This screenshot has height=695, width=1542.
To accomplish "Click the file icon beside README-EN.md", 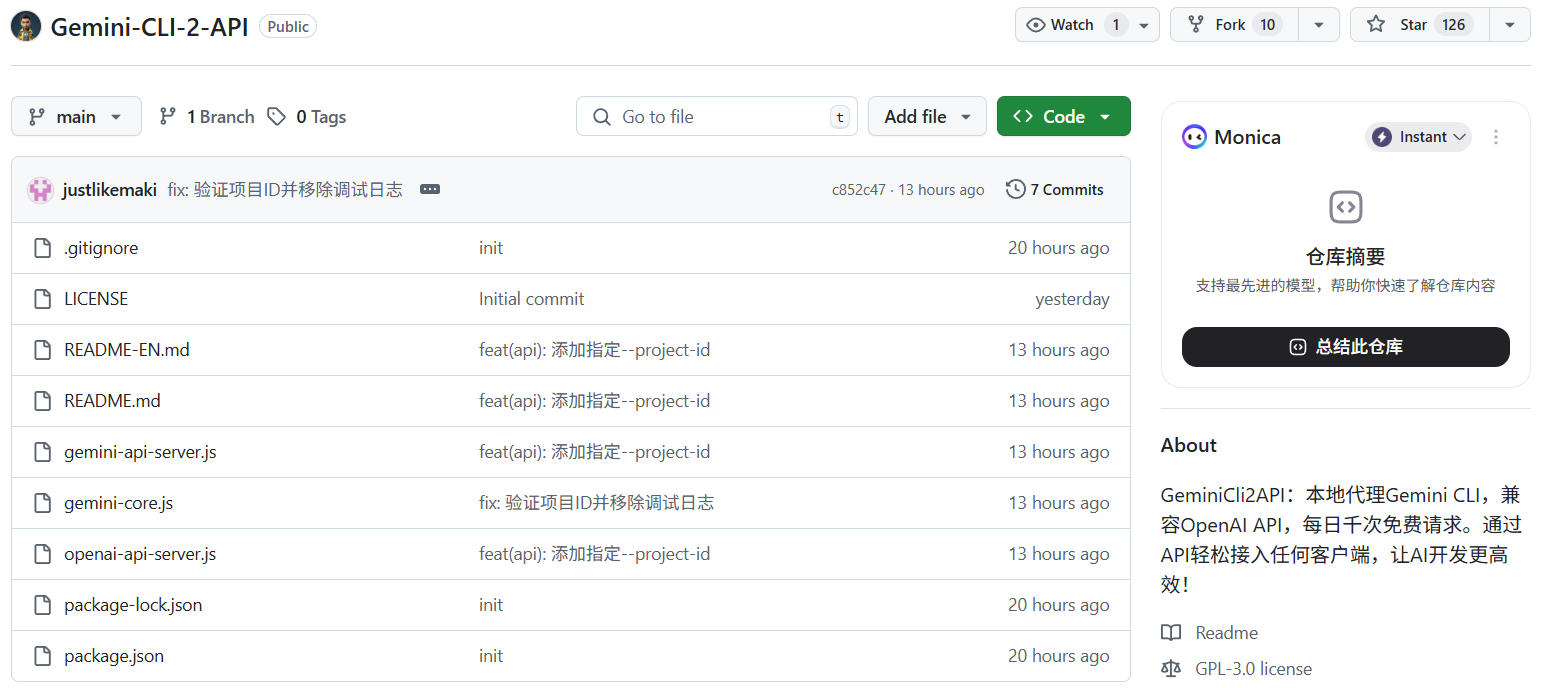I will pos(42,350).
